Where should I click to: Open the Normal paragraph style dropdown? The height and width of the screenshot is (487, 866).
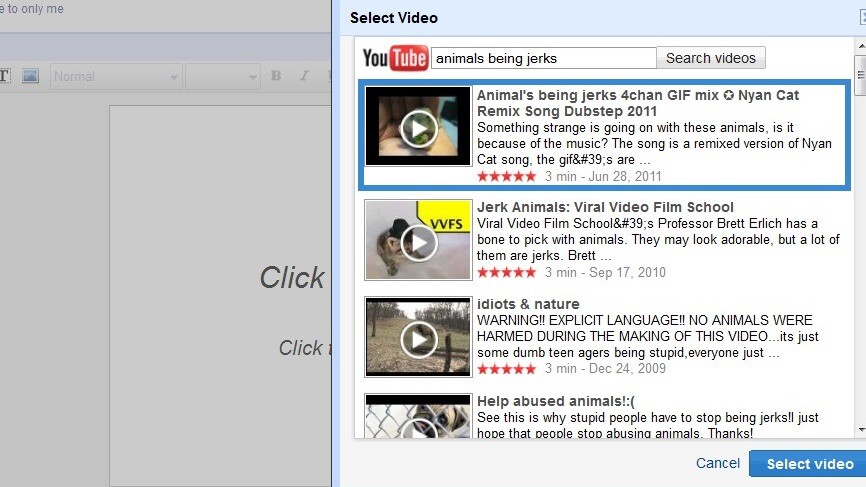(115, 76)
